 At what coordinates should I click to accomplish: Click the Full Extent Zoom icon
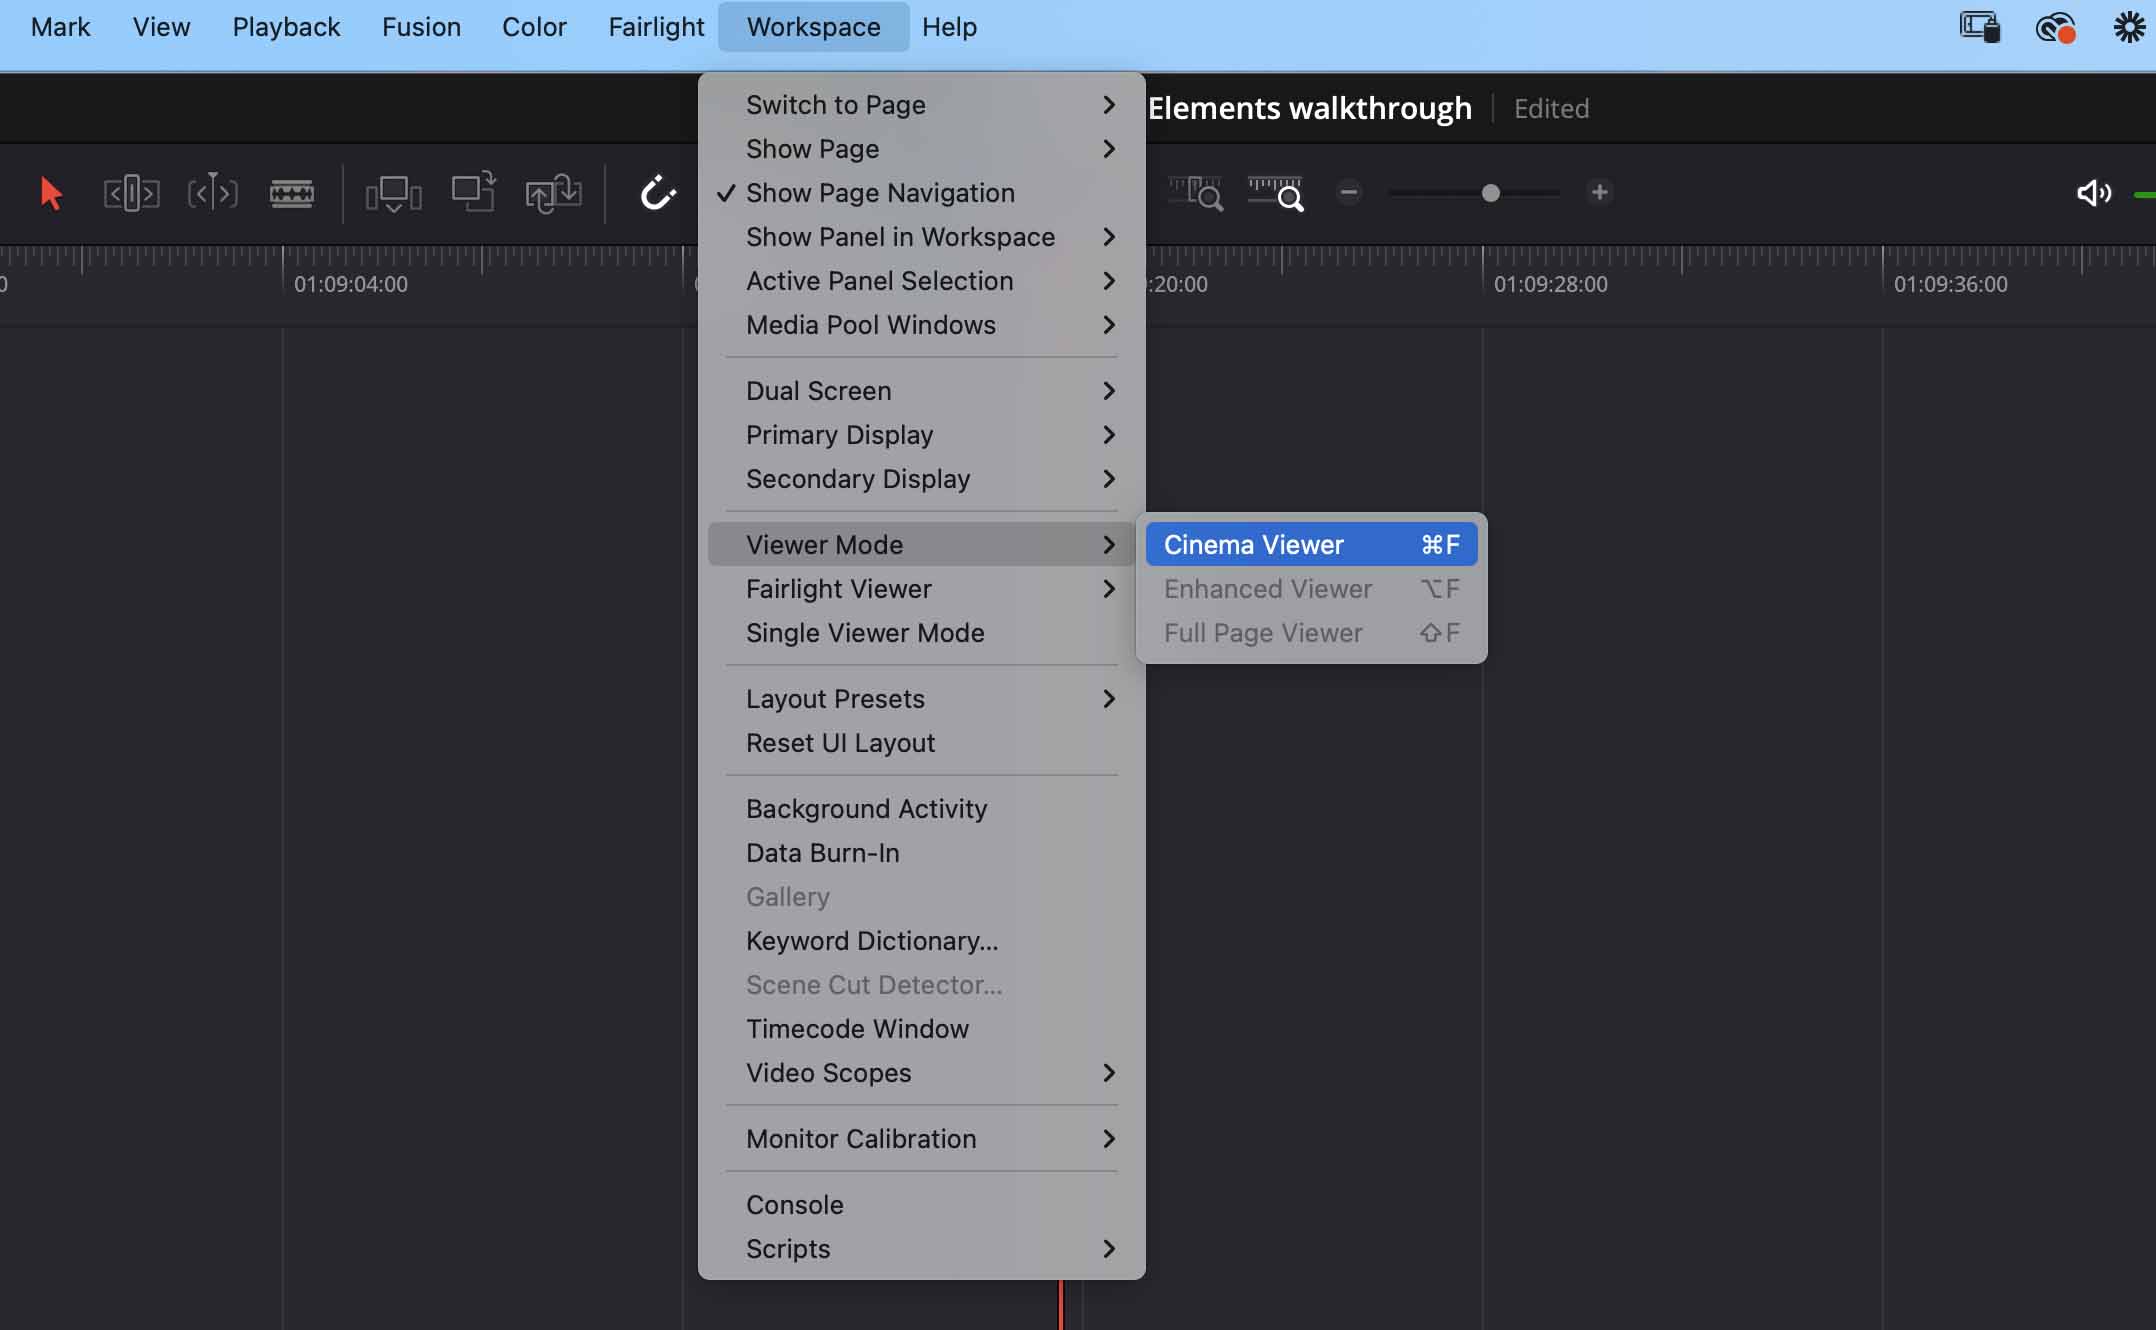[x=1196, y=193]
